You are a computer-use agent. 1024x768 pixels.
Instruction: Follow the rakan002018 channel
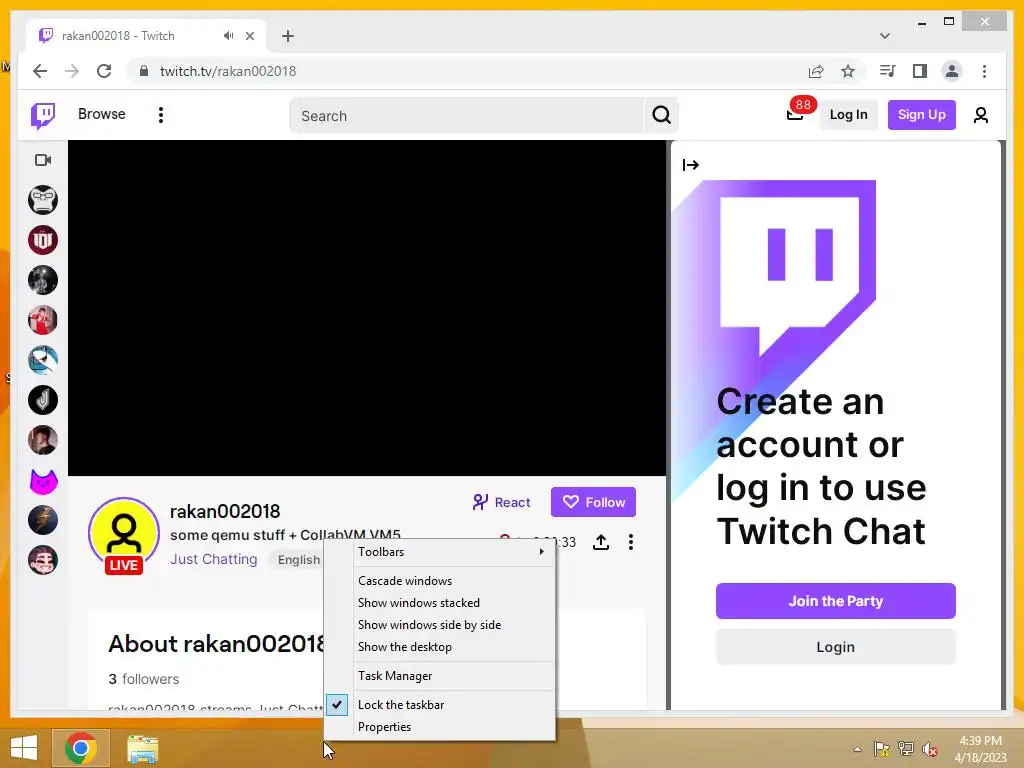point(593,502)
